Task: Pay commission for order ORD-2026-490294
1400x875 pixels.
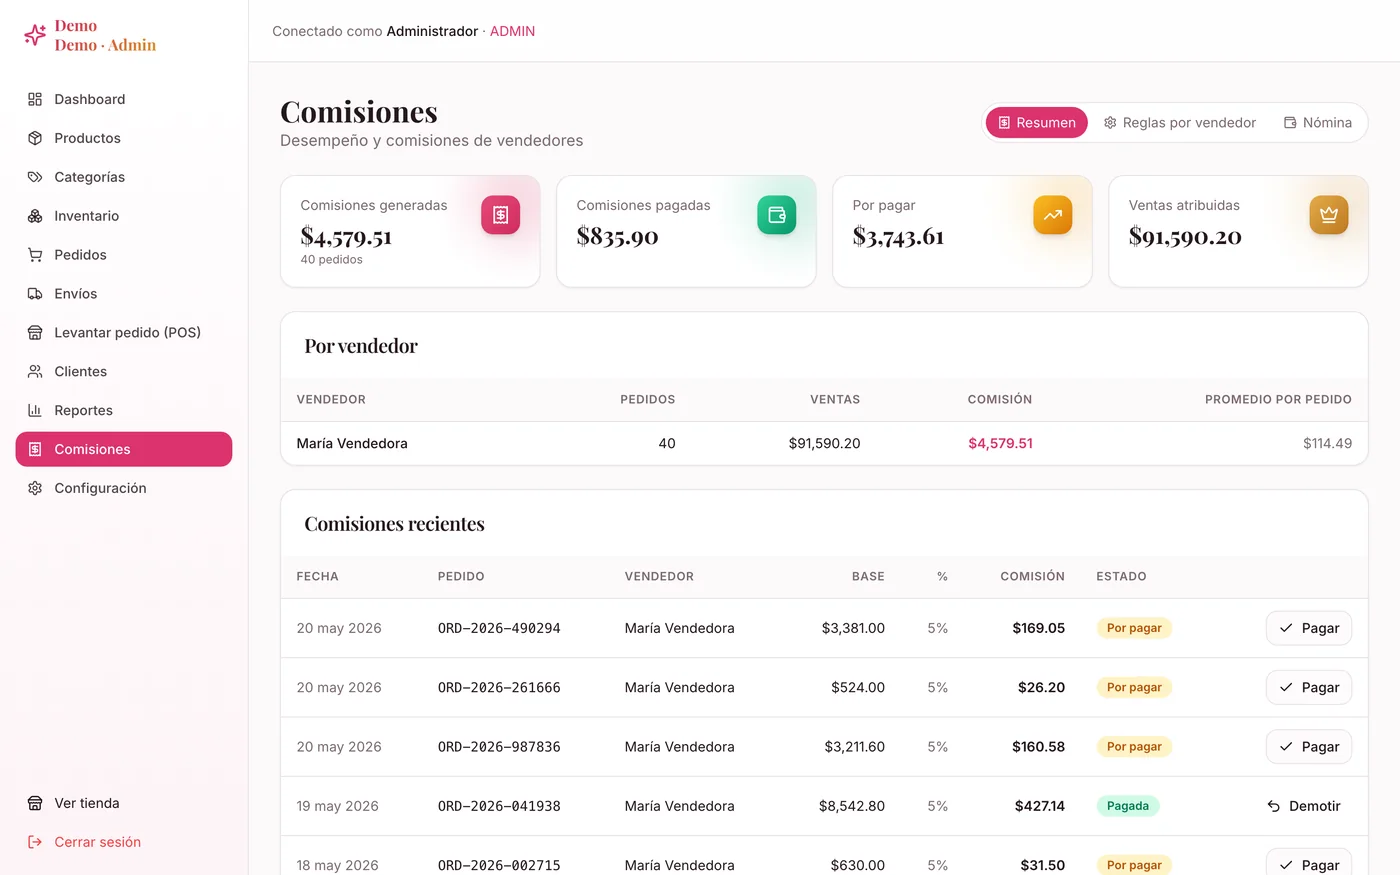Action: (x=1309, y=628)
